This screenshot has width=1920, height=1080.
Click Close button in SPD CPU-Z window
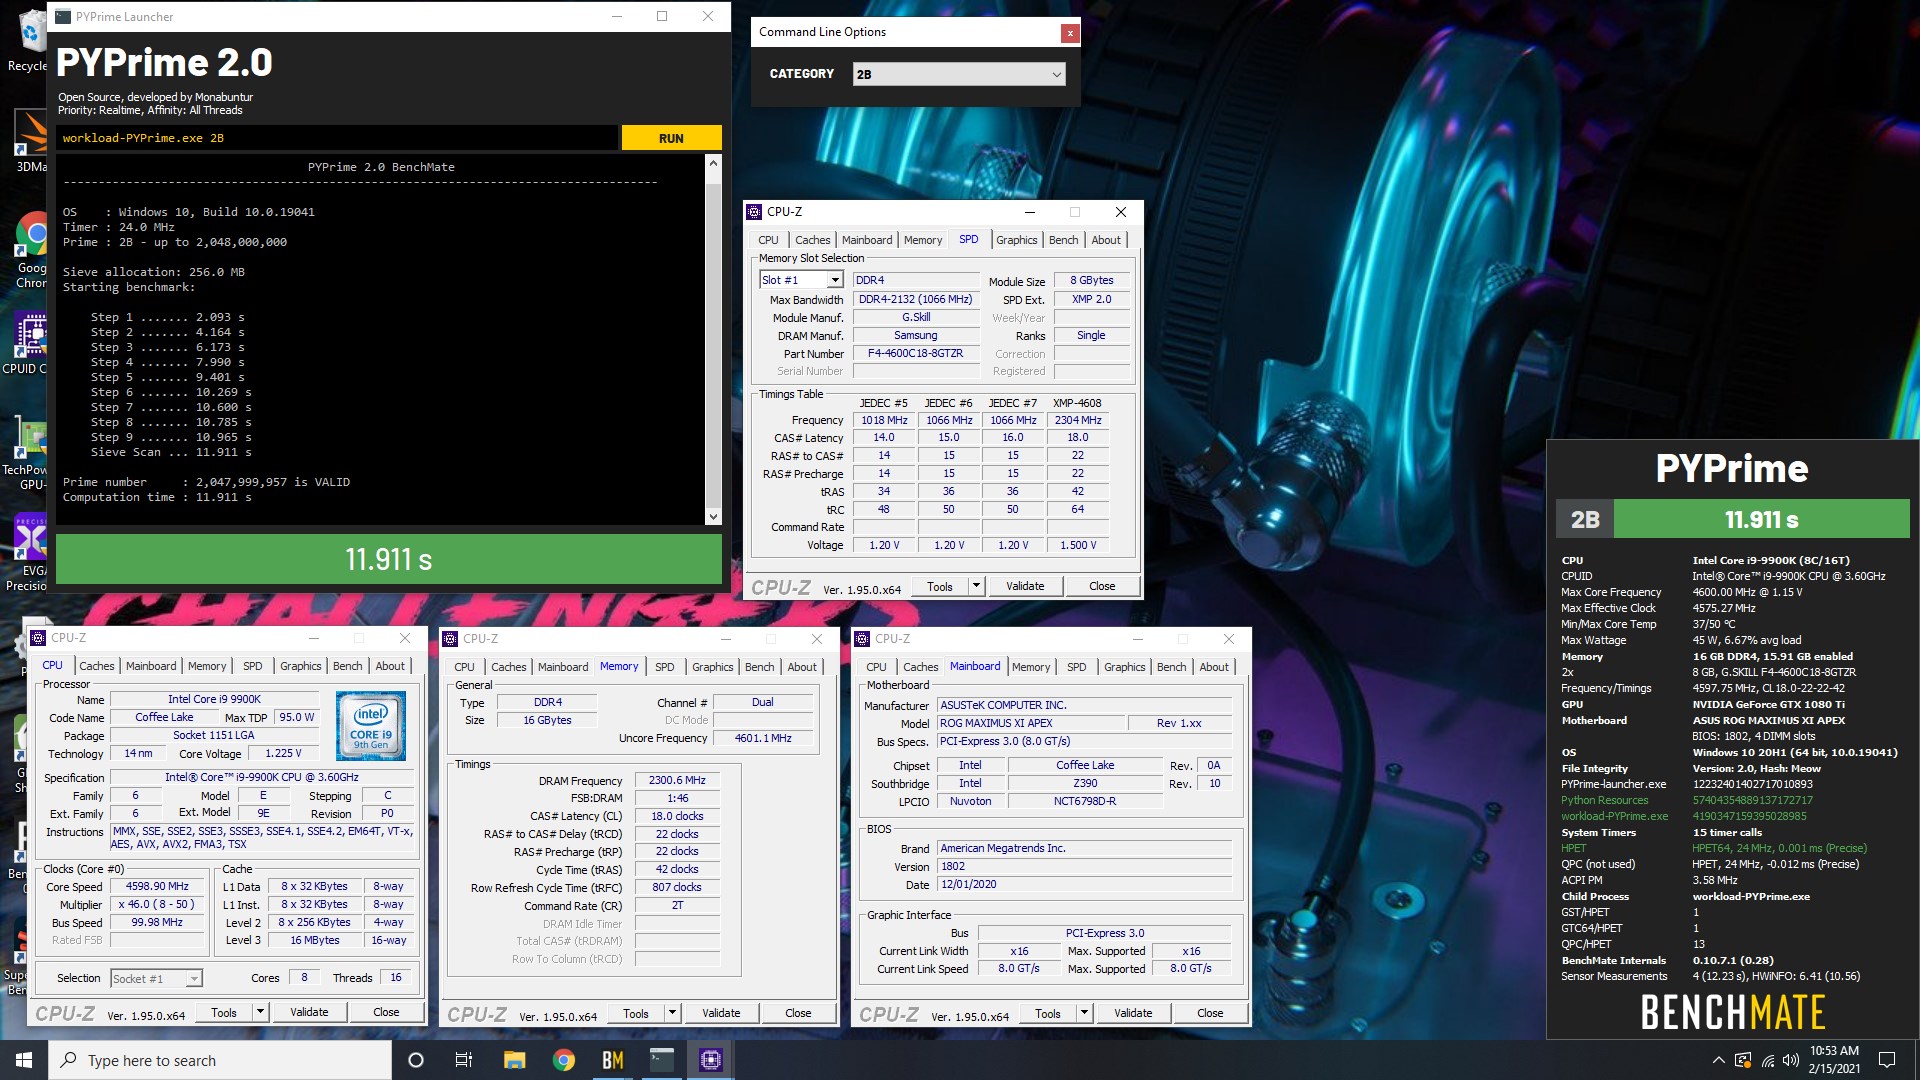coord(1102,586)
